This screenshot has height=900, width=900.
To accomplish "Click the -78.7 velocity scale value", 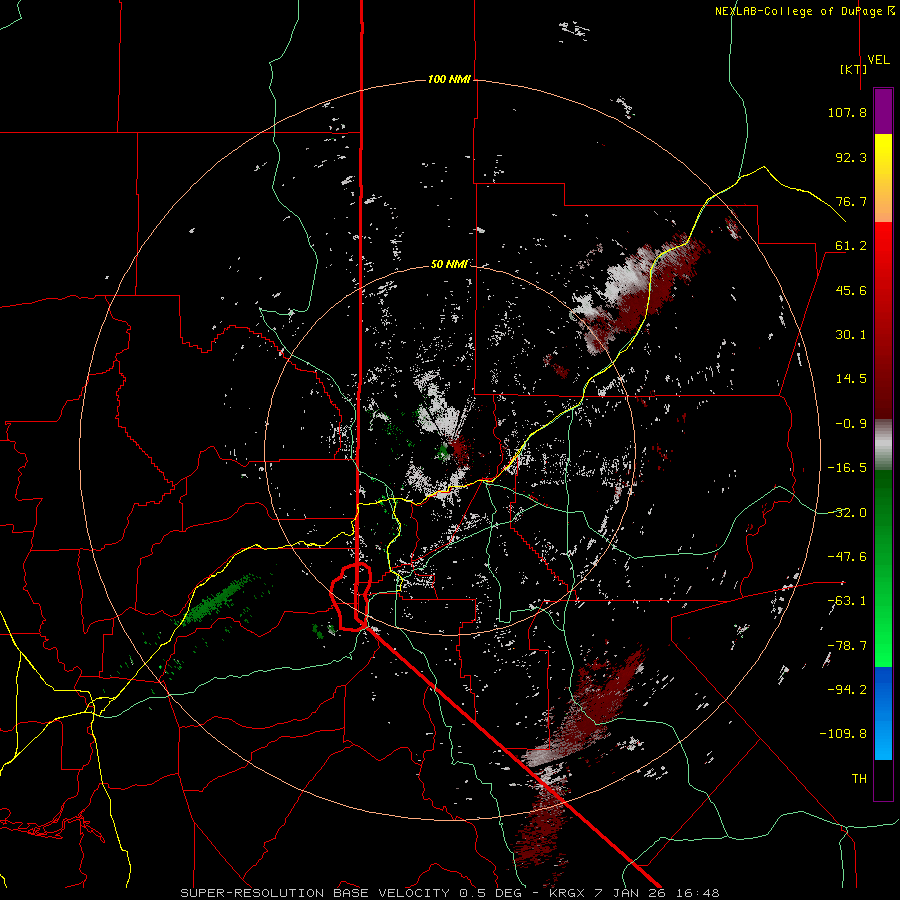I will point(847,646).
